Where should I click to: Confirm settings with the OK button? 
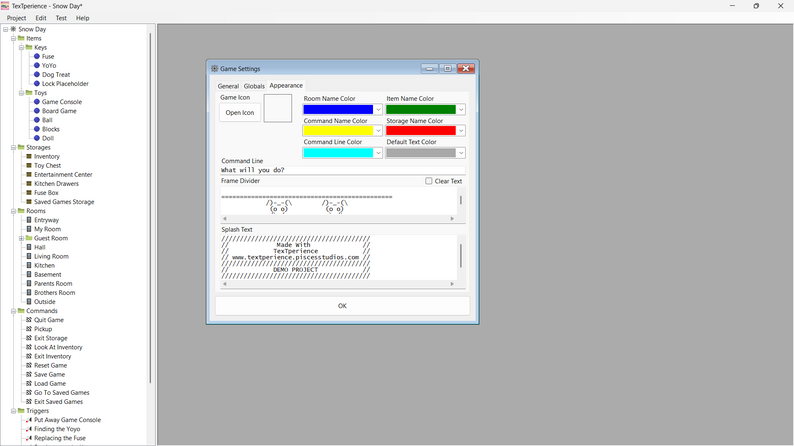pyautogui.click(x=342, y=306)
